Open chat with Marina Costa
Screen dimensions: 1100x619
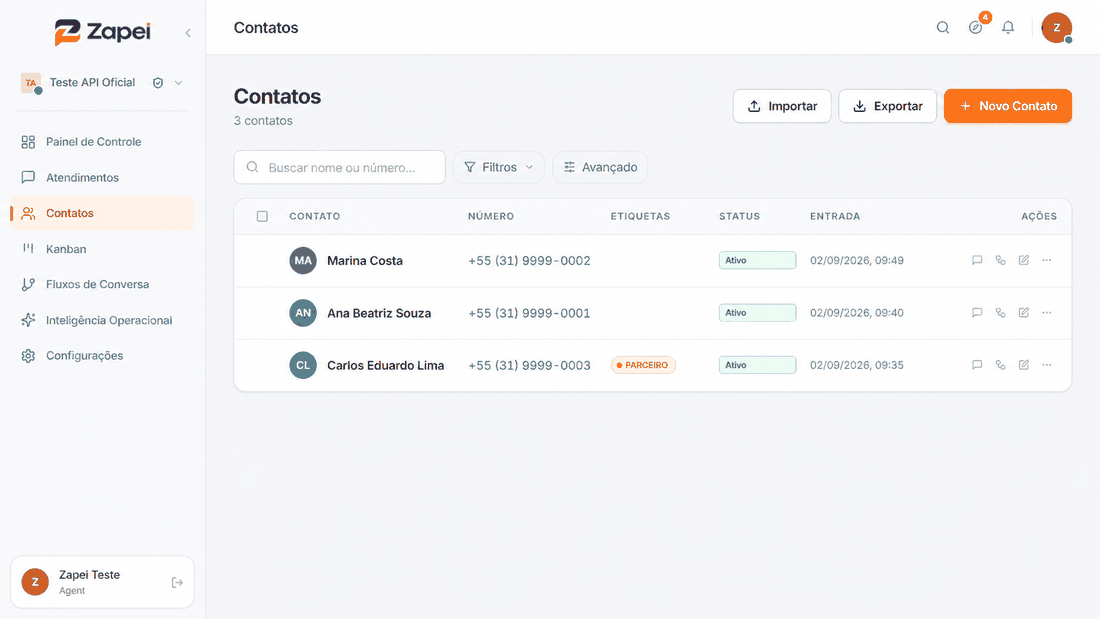[977, 260]
